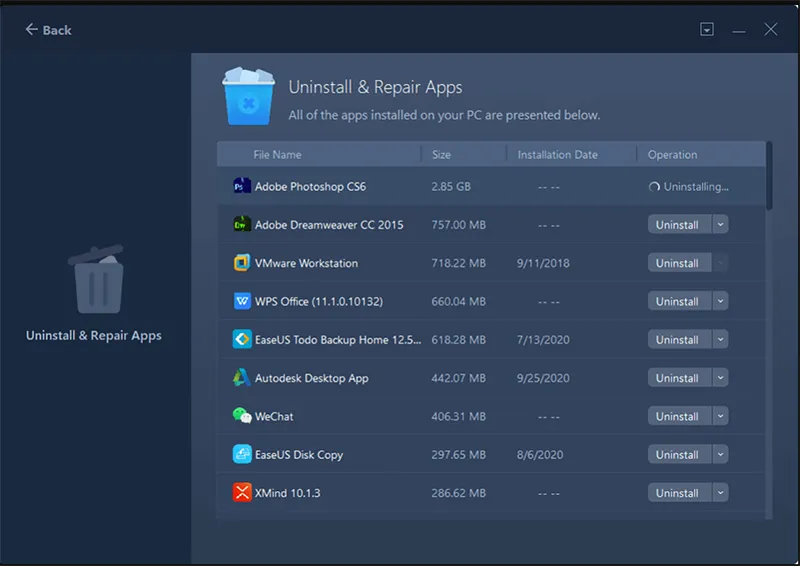Click the Adobe Photoshop CS6 icon
The image size is (800, 566).
[x=242, y=186]
